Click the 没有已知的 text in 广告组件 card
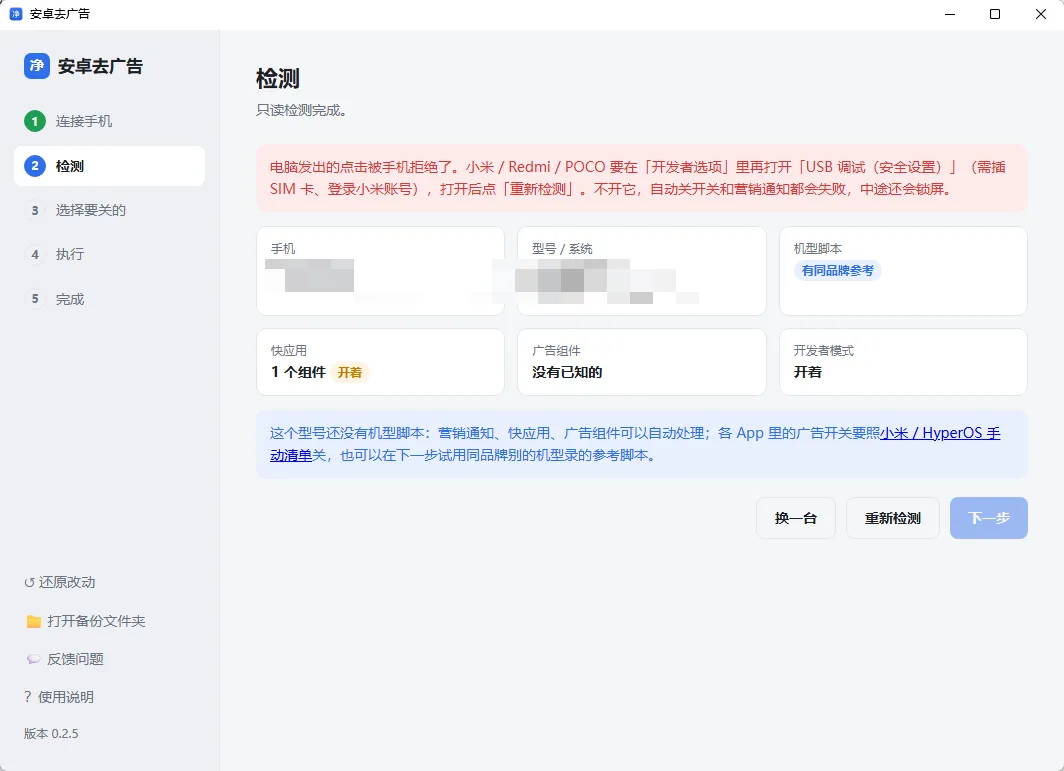Screen dimensions: 1064x771 click(x=567, y=372)
